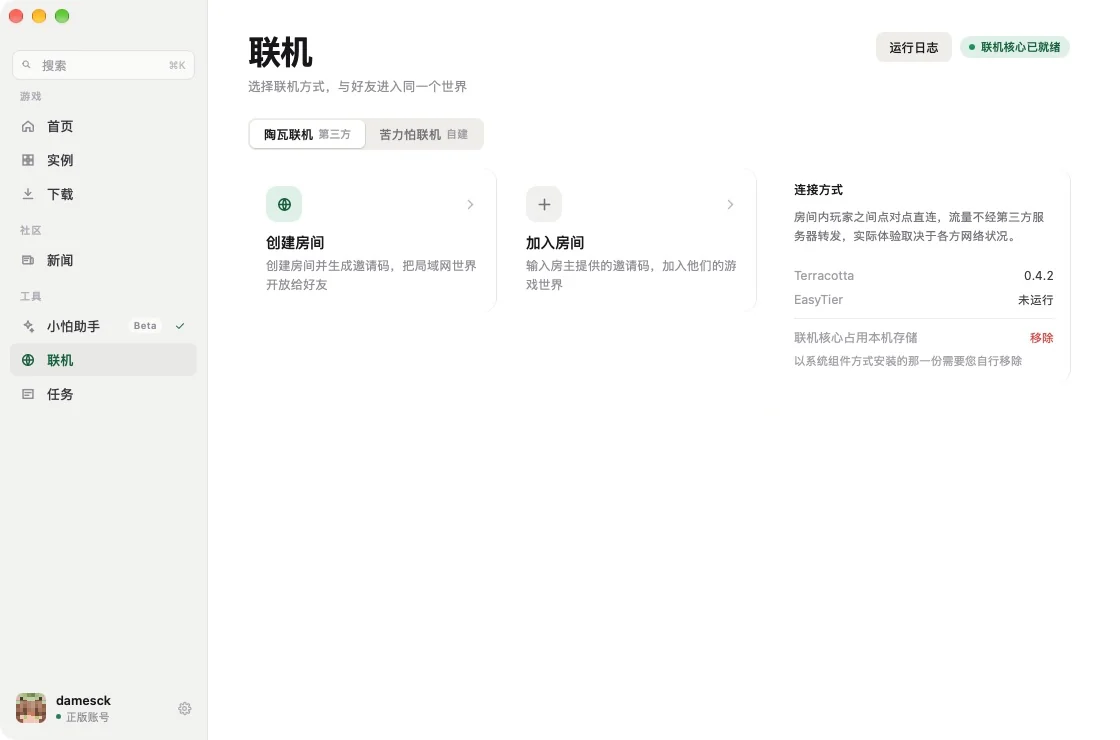The width and height of the screenshot is (1120, 740).
Task: Click the EasyTier label
Action: 819,300
